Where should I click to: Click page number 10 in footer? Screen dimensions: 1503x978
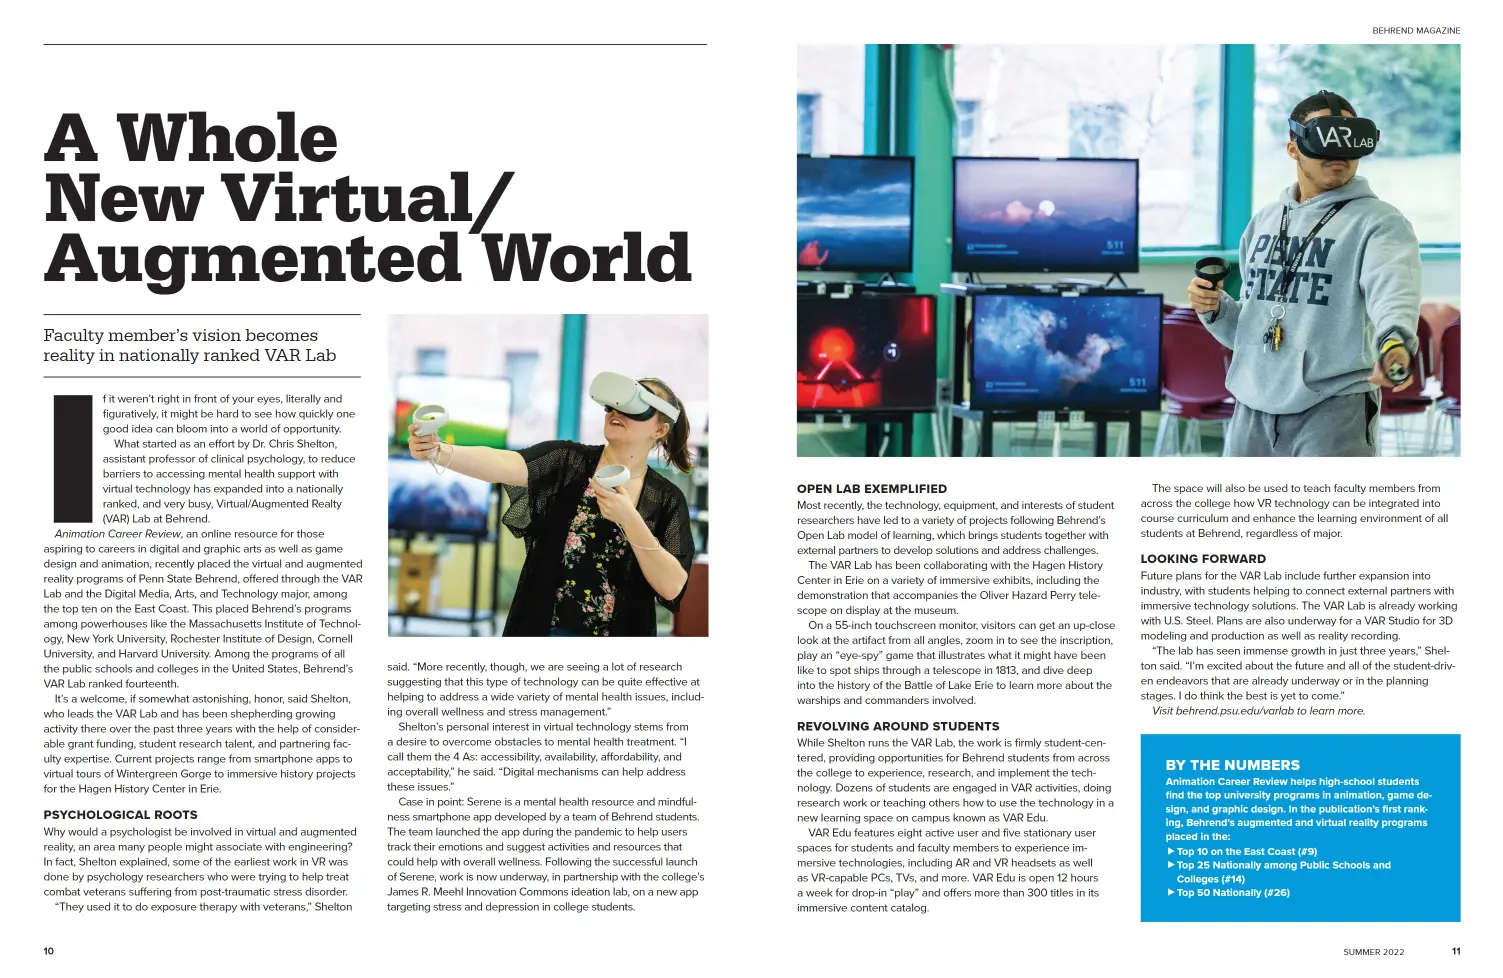coord(48,951)
